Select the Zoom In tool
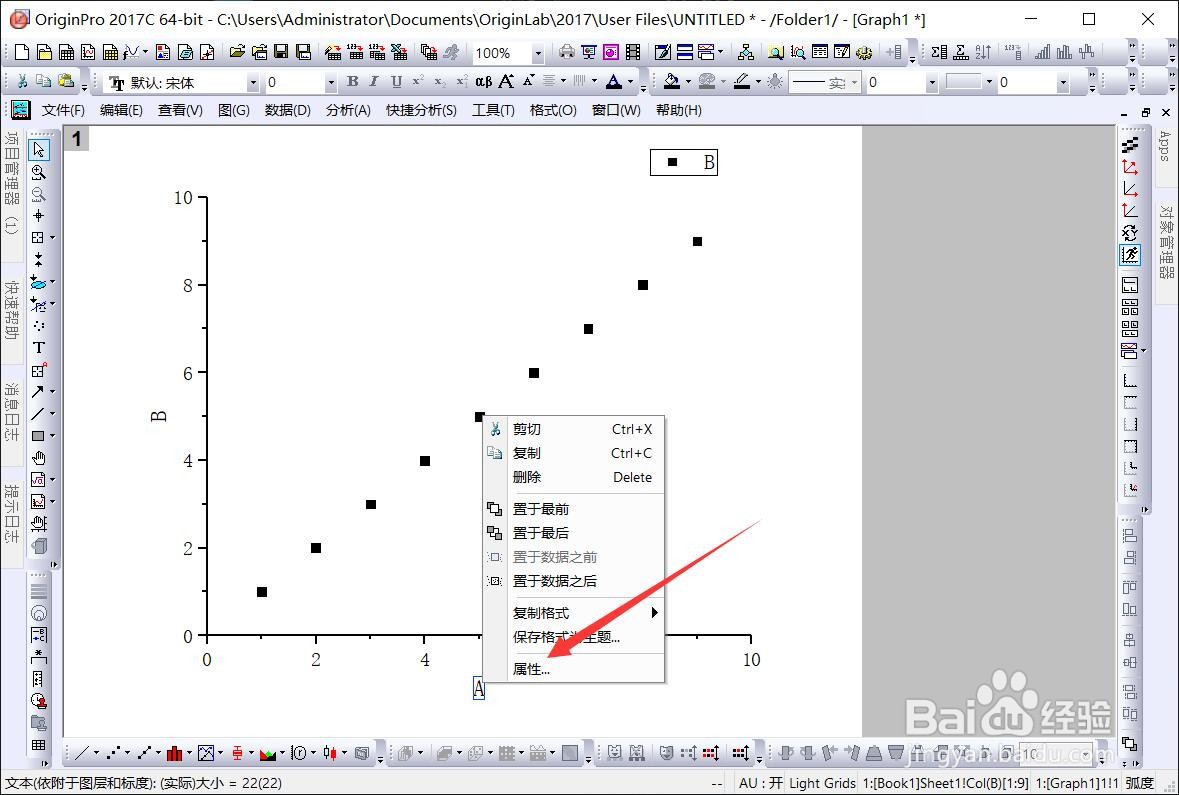The width and height of the screenshot is (1179, 795). tap(38, 172)
